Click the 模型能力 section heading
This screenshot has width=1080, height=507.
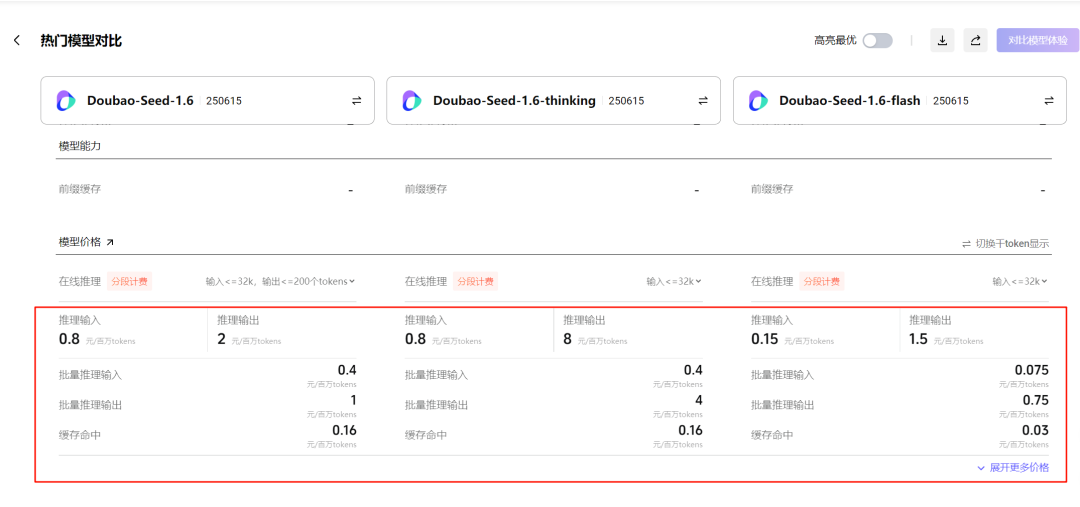(81, 146)
